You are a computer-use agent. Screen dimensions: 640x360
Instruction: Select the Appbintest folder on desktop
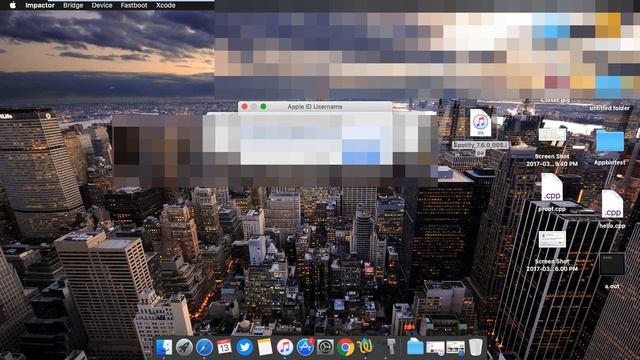click(610, 141)
